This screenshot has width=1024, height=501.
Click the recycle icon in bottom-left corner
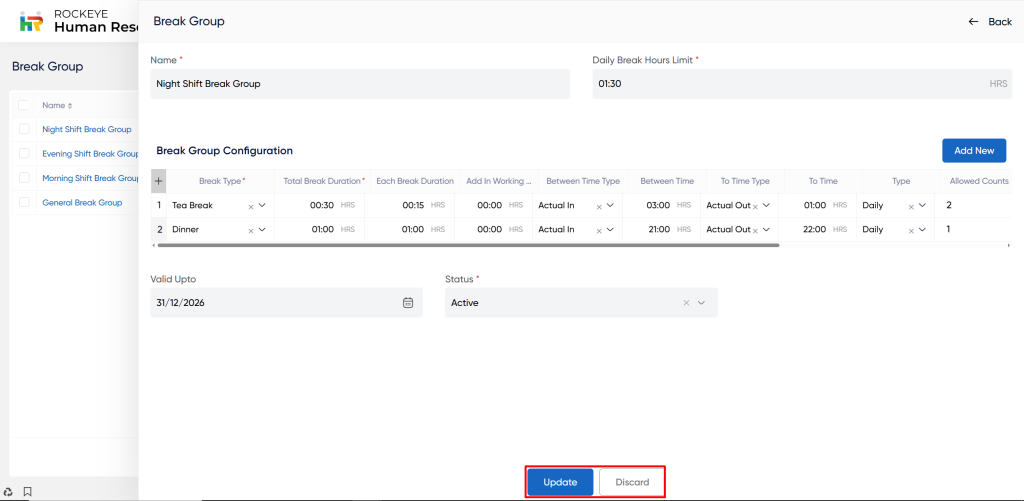pos(9,491)
